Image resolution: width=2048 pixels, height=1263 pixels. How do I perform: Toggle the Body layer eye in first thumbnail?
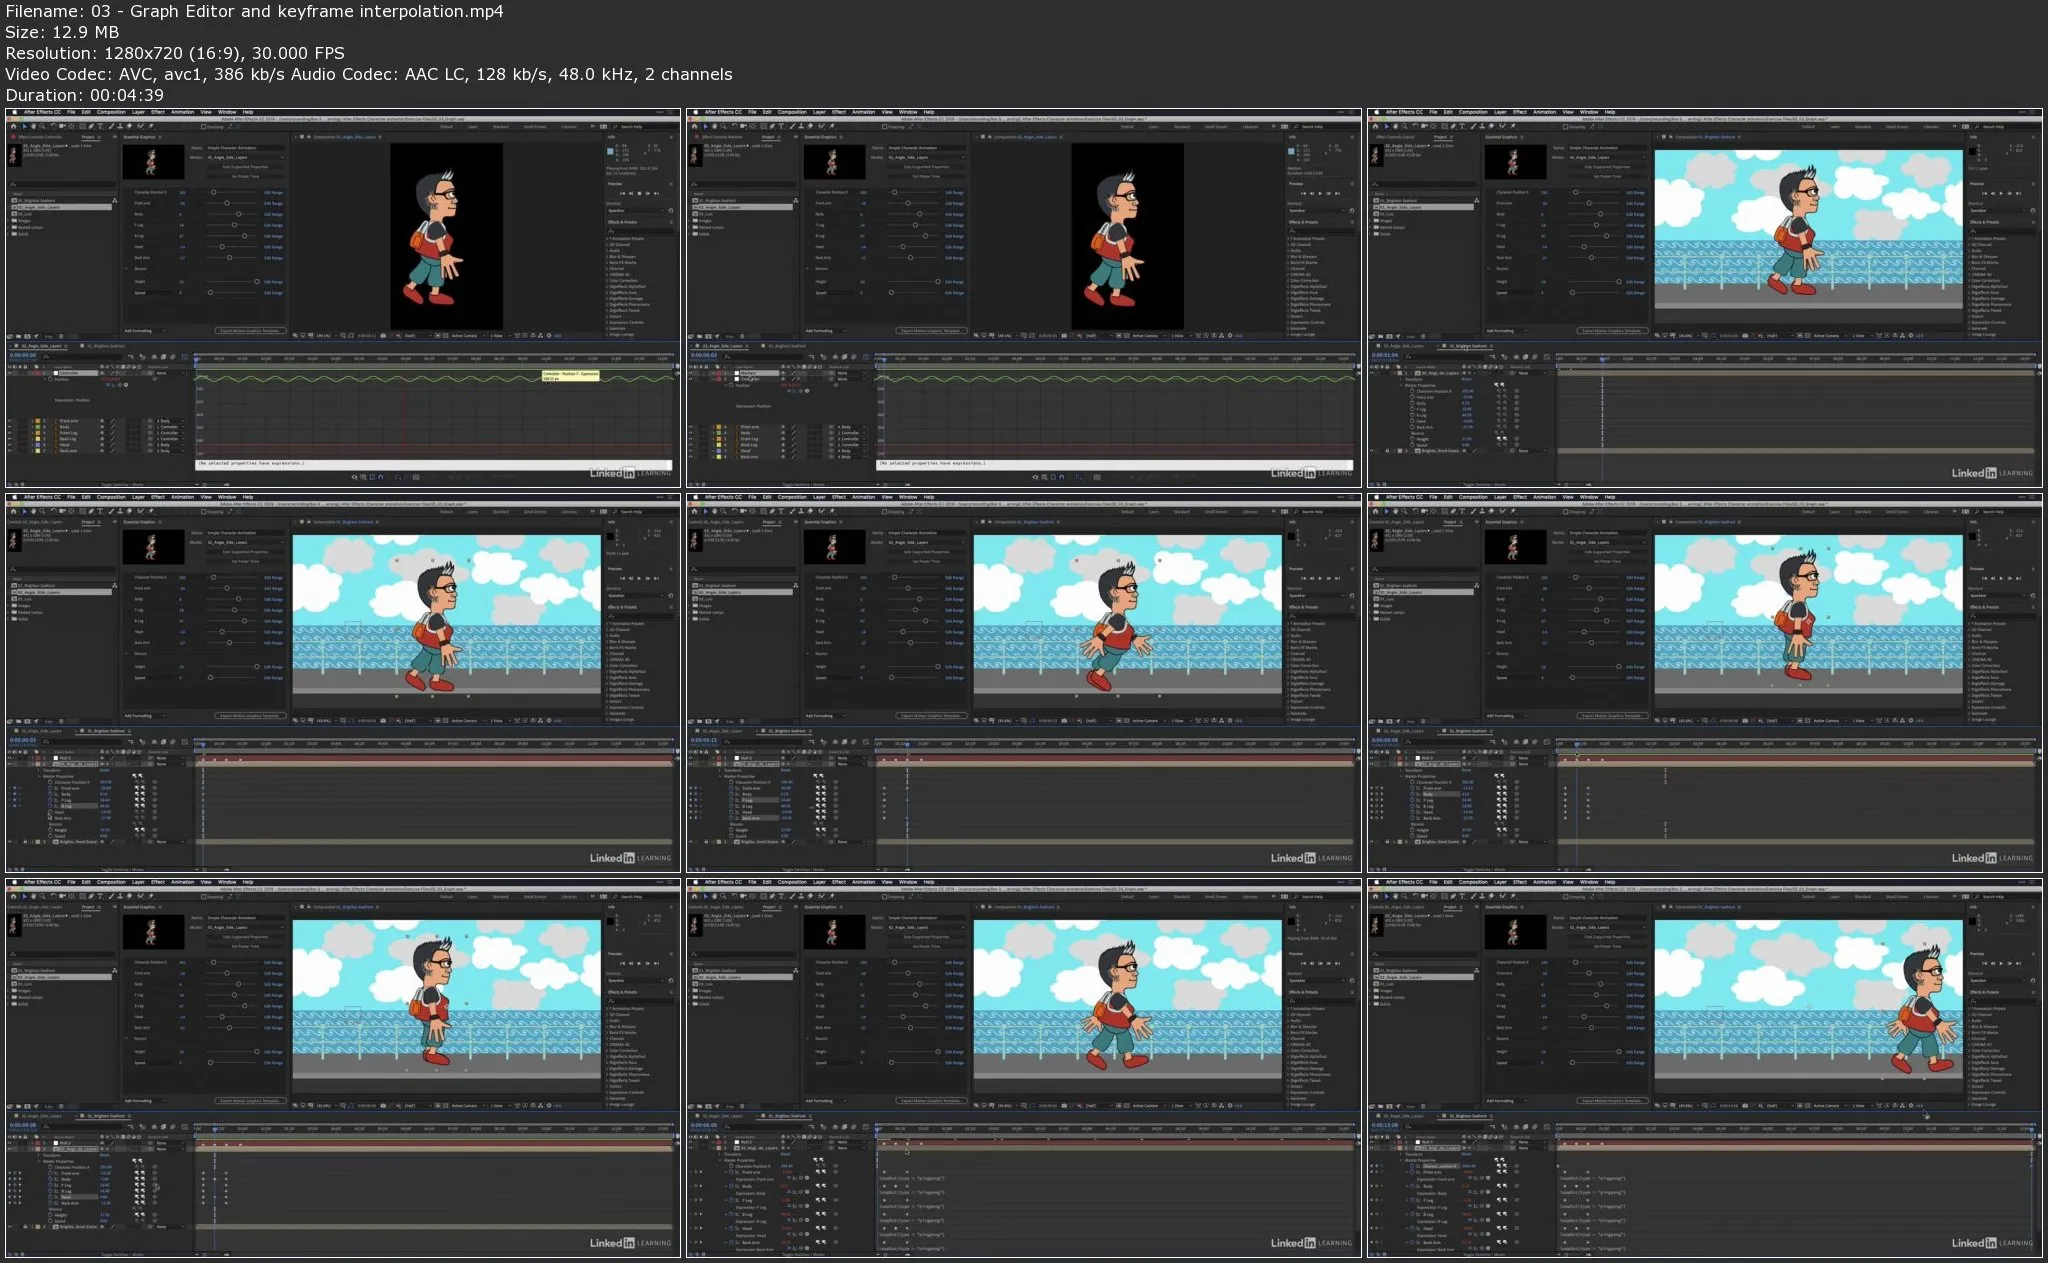point(11,427)
